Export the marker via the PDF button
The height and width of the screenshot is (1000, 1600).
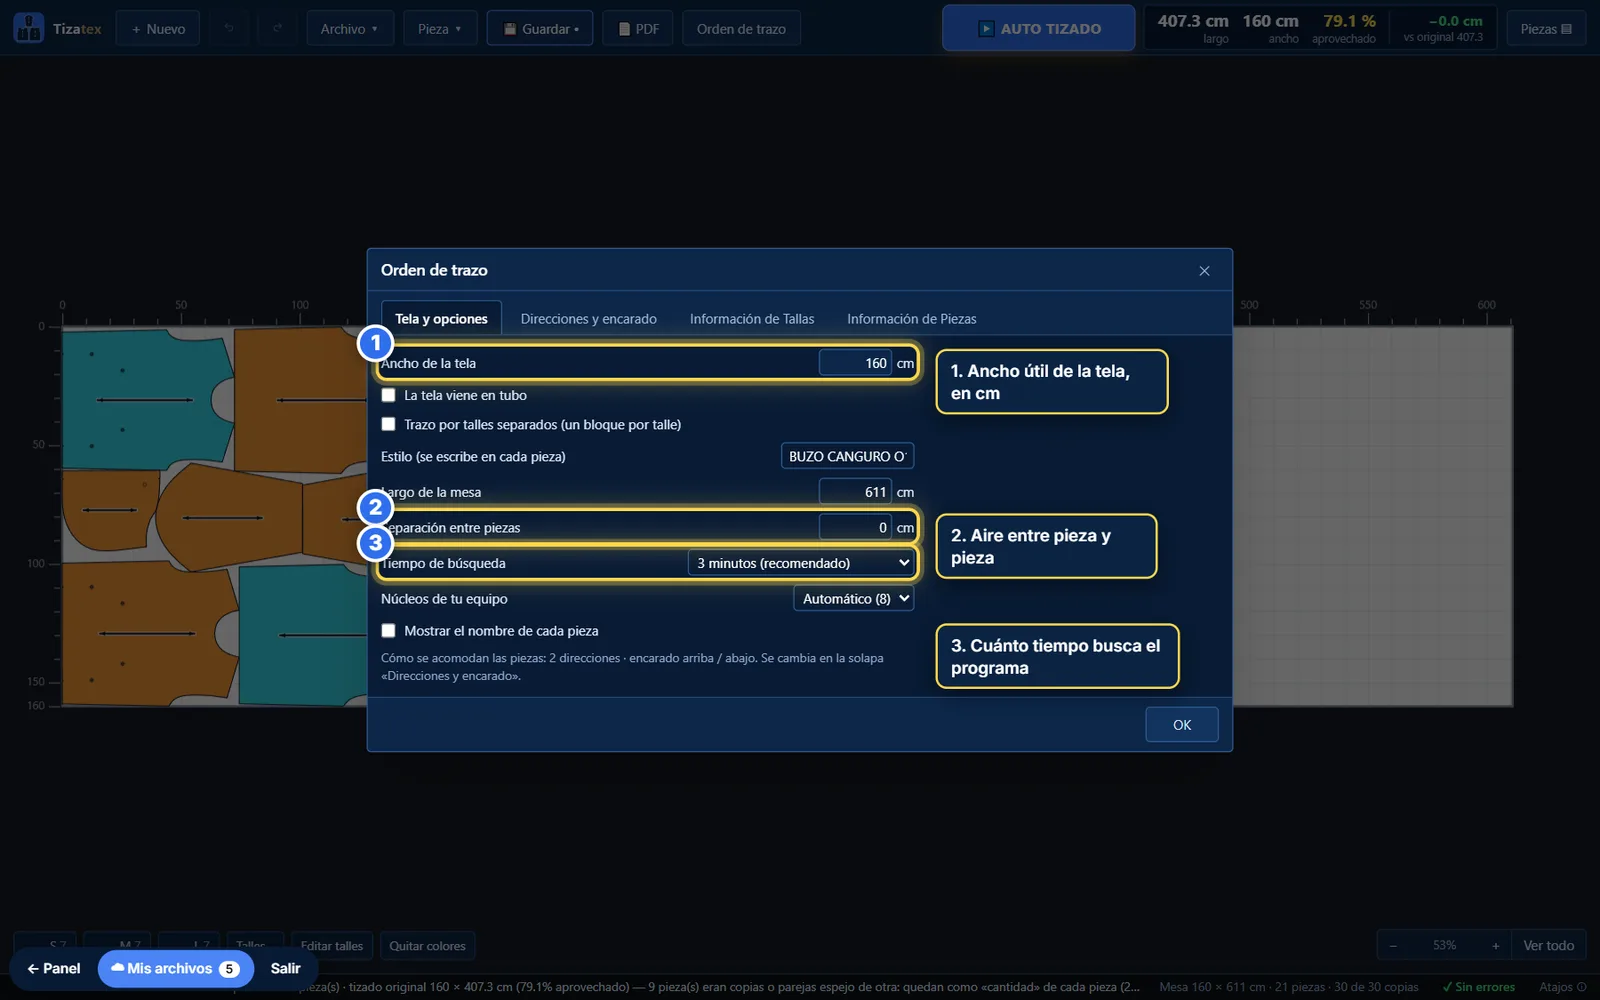[638, 29]
